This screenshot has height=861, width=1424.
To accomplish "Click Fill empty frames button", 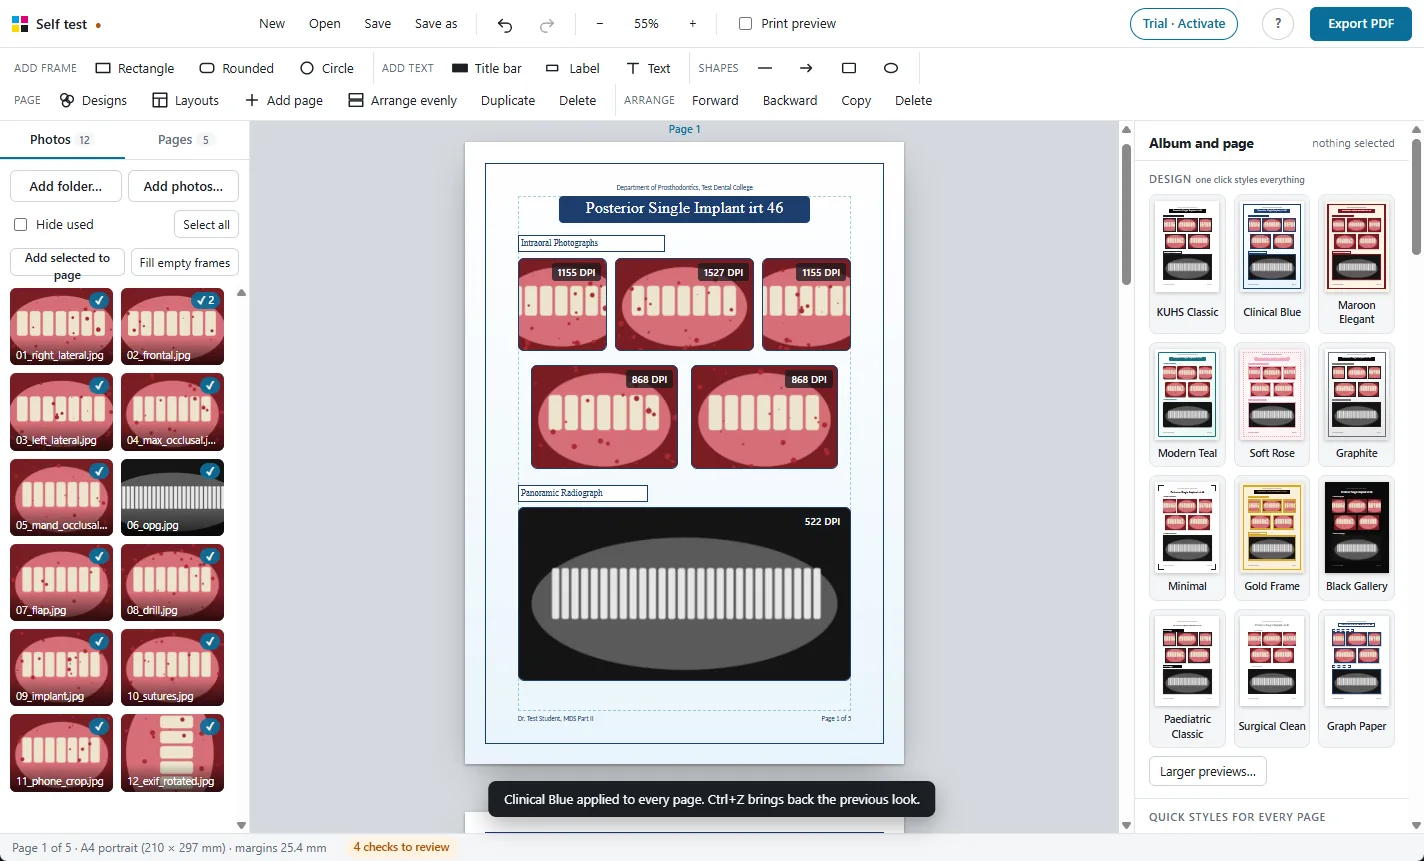I will point(185,262).
